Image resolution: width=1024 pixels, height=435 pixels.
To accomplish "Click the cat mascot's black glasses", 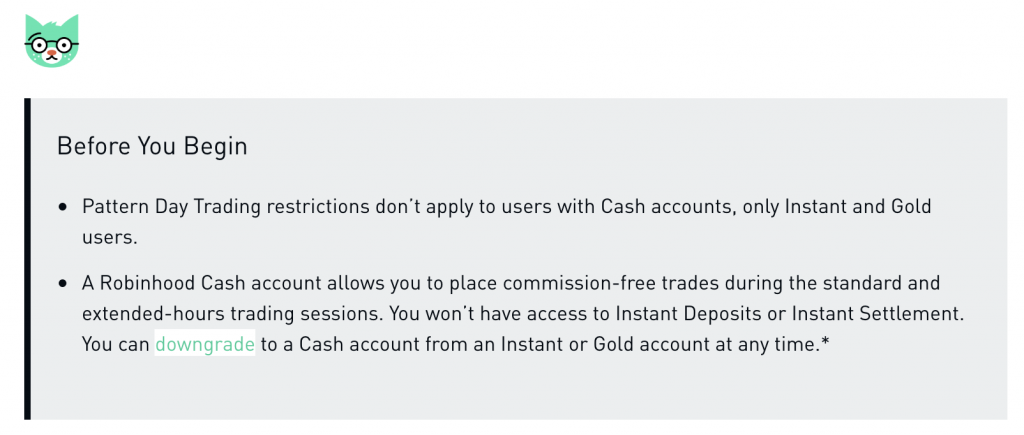I will point(52,45).
